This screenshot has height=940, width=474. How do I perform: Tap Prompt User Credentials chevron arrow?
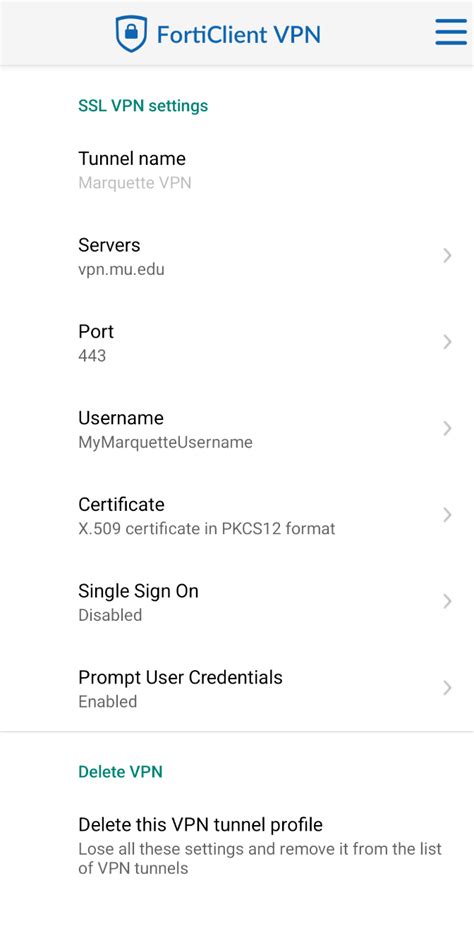click(x=447, y=688)
